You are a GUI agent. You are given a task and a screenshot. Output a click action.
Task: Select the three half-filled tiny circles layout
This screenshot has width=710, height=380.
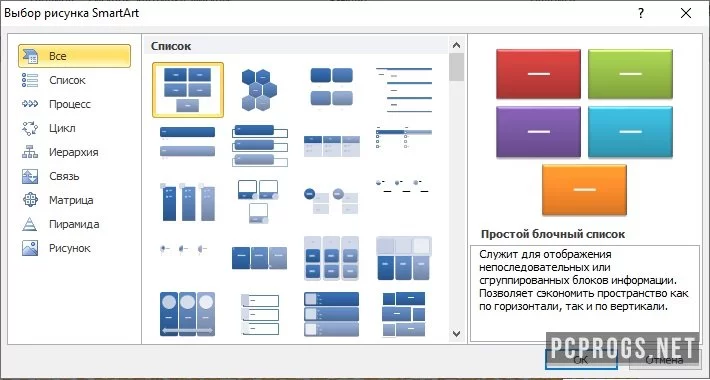point(184,249)
